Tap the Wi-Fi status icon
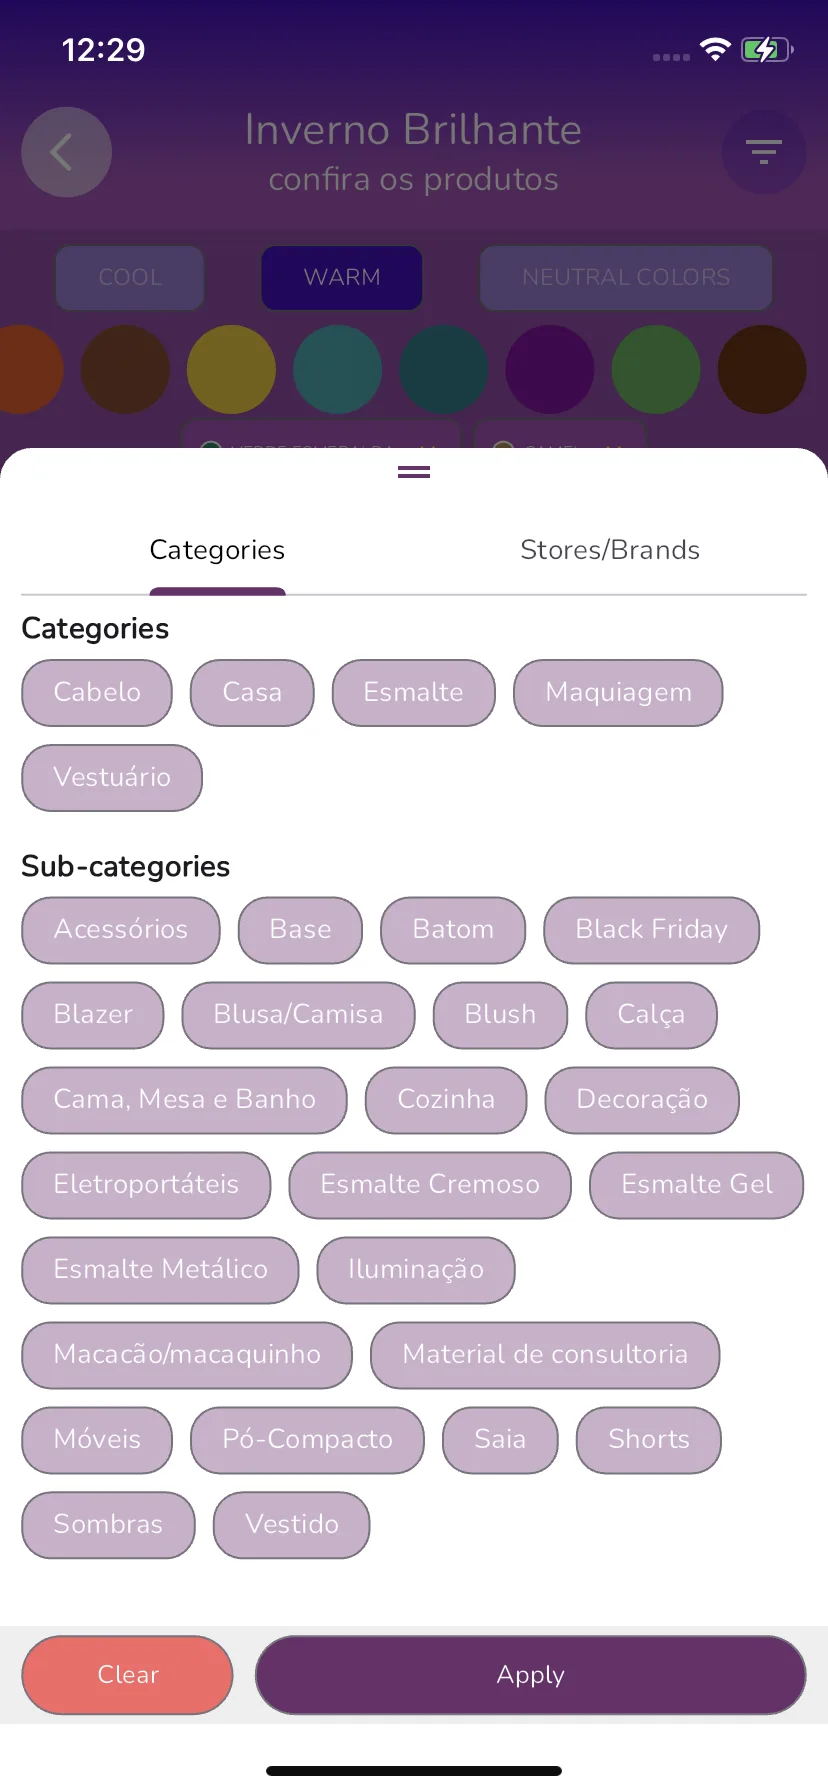 coord(715,50)
